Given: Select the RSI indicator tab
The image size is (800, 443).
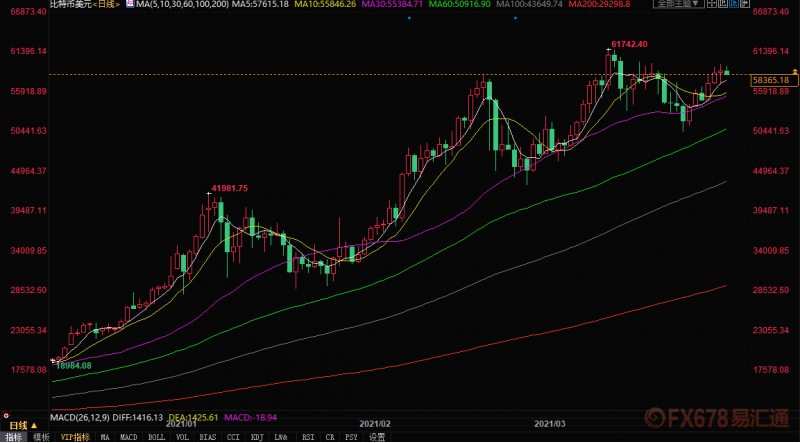Looking at the screenshot, I should pos(308,437).
